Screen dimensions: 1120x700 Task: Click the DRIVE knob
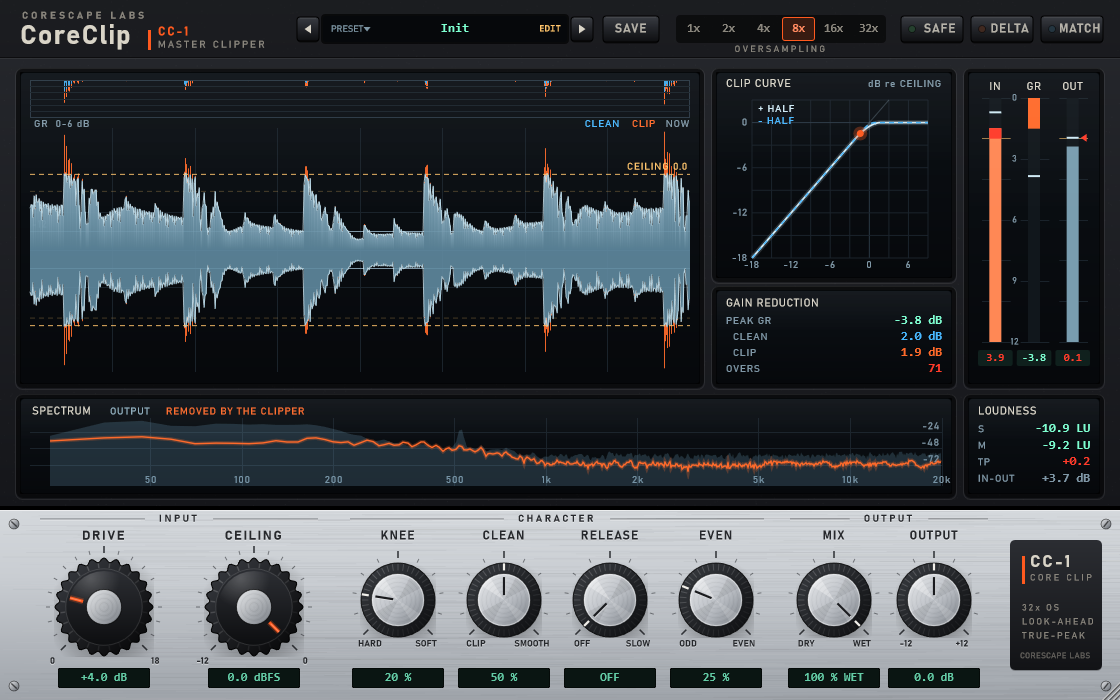click(x=104, y=607)
